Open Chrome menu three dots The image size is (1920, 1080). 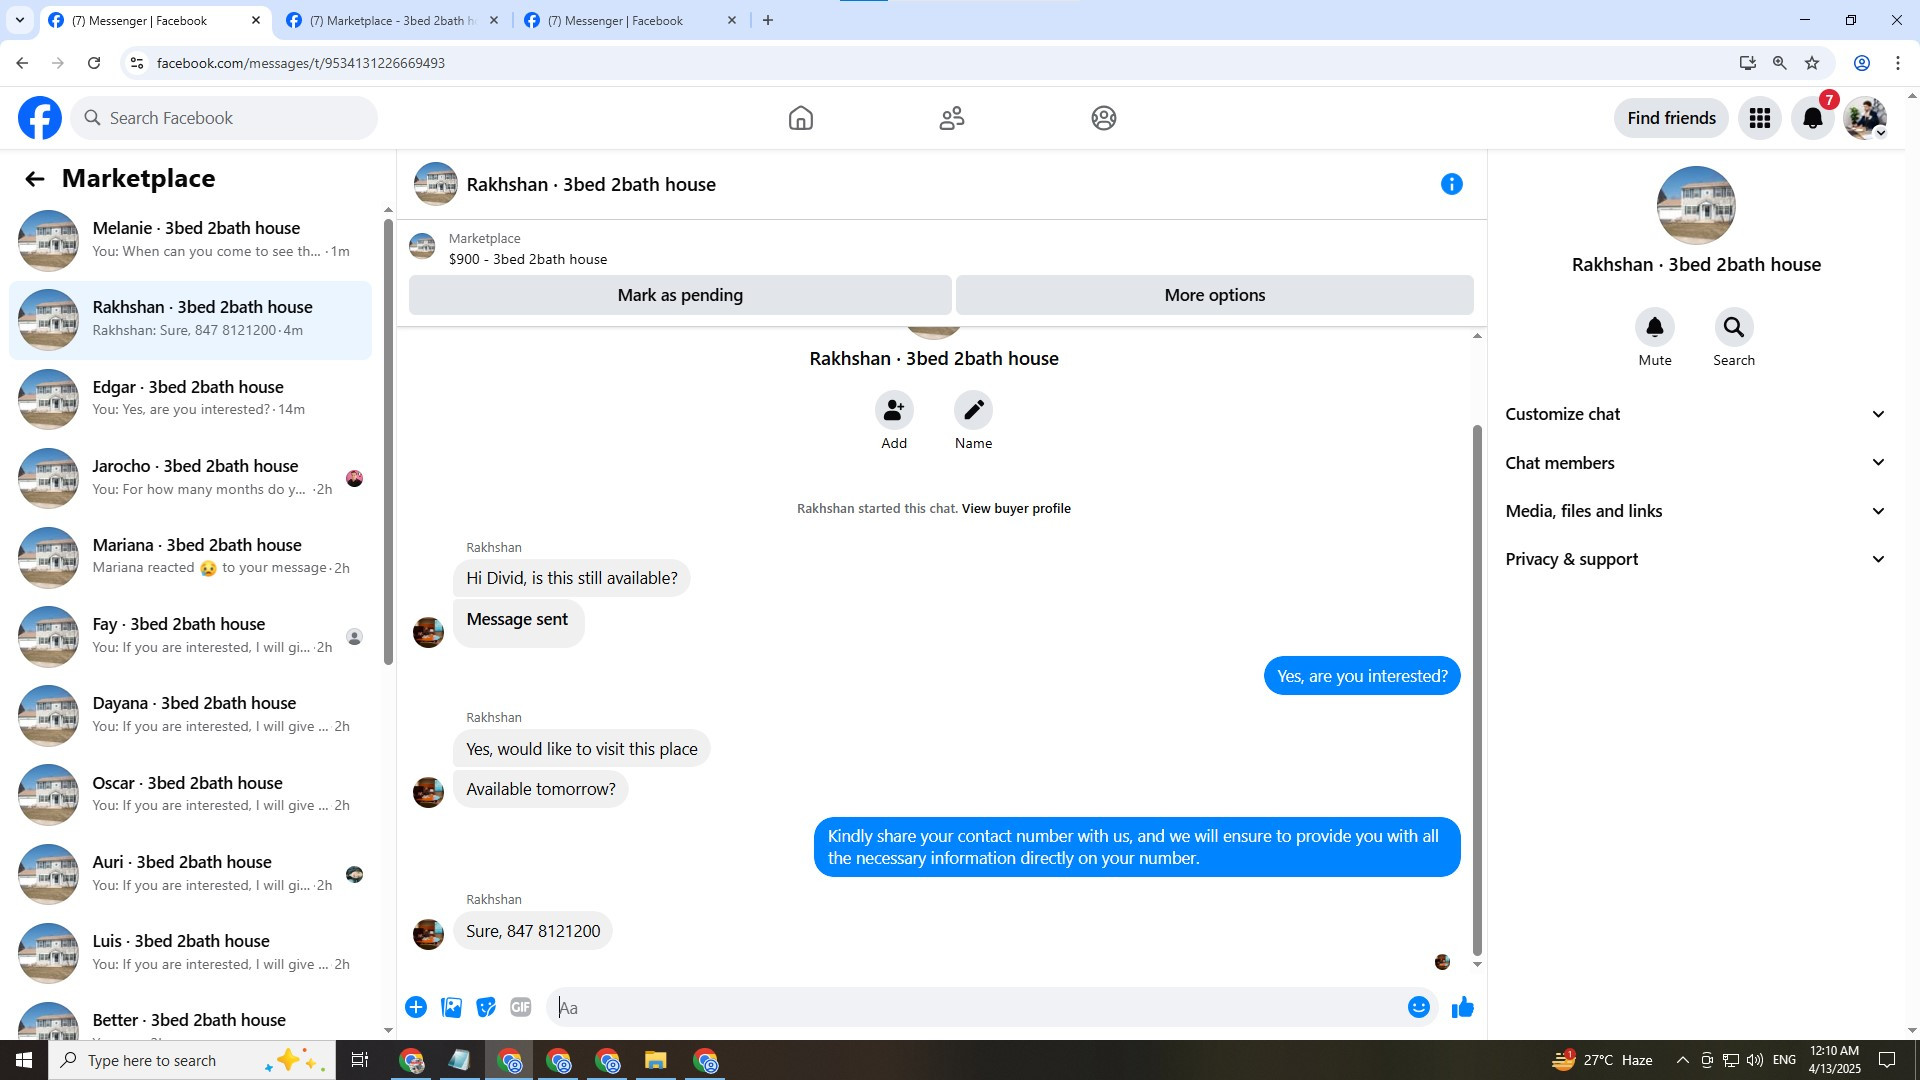coord(1898,63)
